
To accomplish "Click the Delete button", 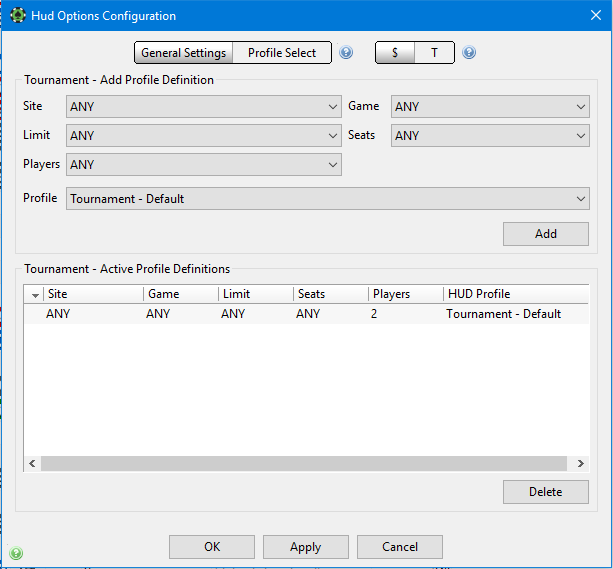I will pyautogui.click(x=546, y=492).
